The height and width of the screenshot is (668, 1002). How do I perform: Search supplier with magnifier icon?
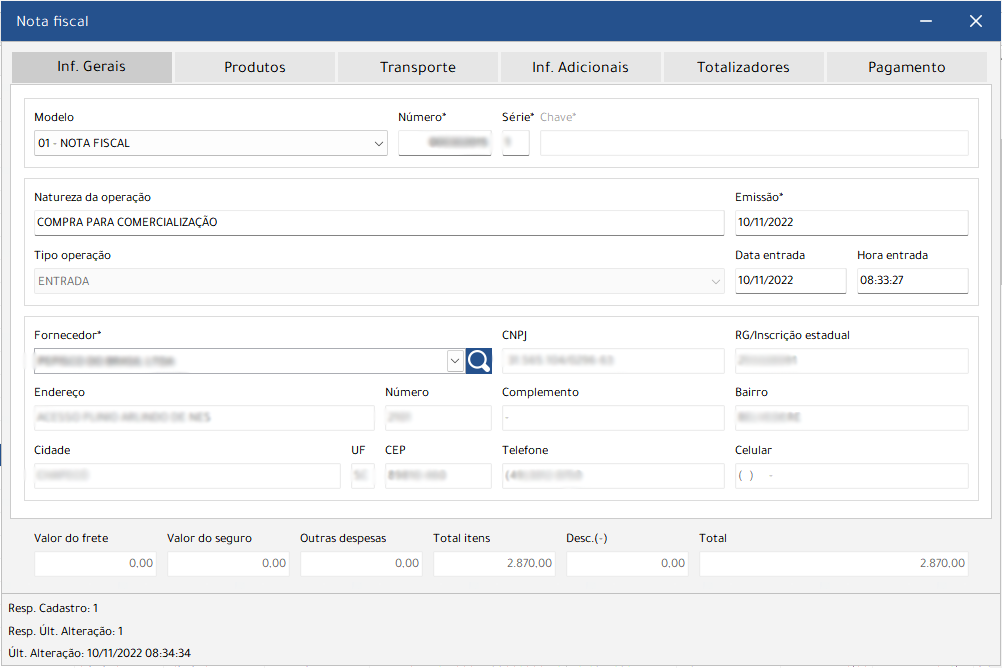click(x=479, y=361)
